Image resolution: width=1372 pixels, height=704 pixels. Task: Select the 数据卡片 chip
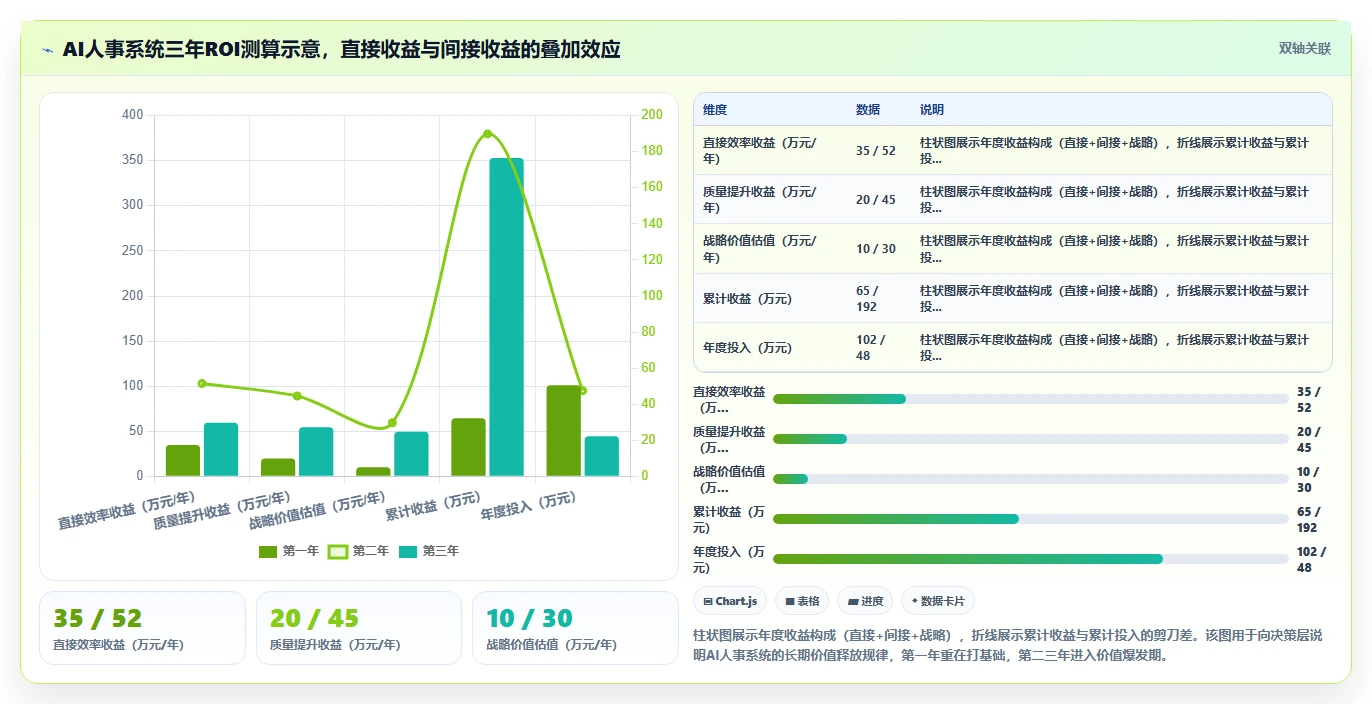[x=938, y=601]
